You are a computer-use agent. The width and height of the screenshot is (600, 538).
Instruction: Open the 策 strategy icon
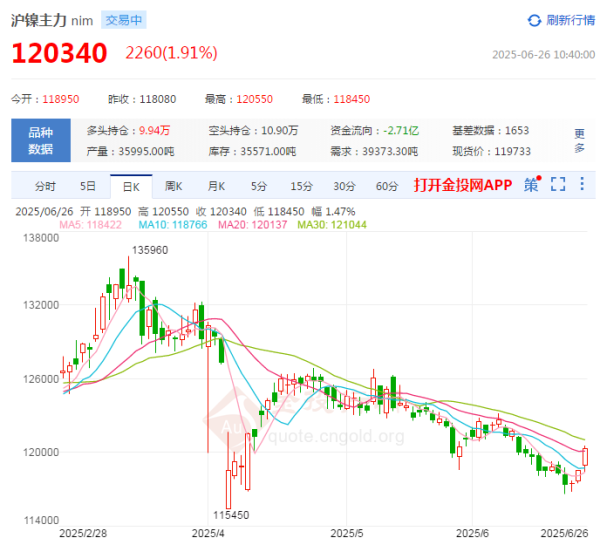532,184
